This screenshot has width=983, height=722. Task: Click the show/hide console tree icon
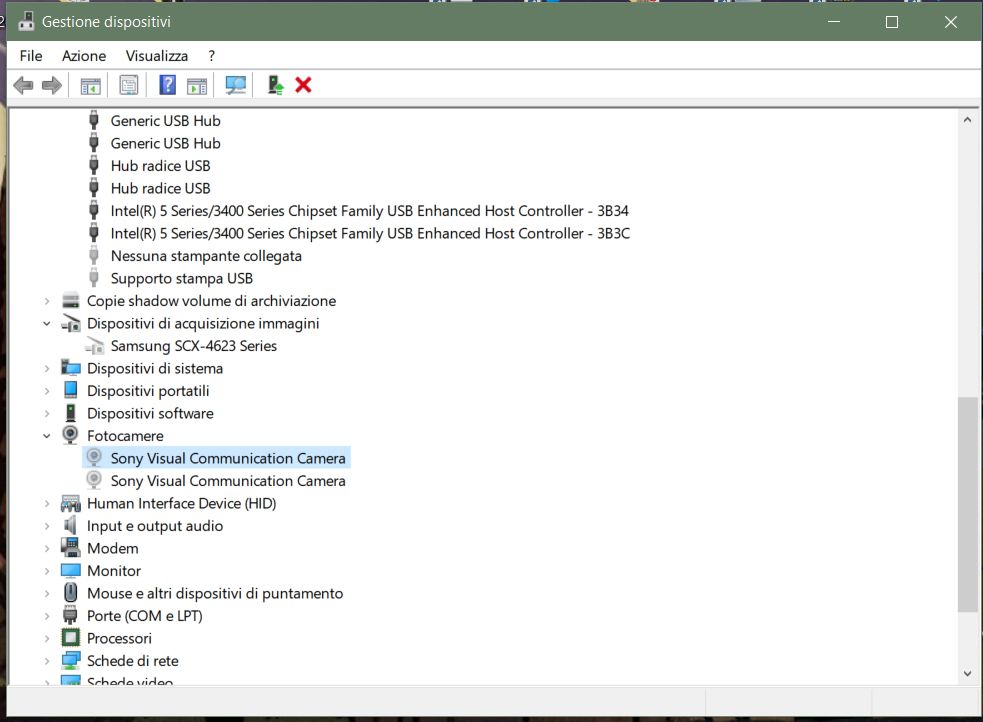[91, 86]
